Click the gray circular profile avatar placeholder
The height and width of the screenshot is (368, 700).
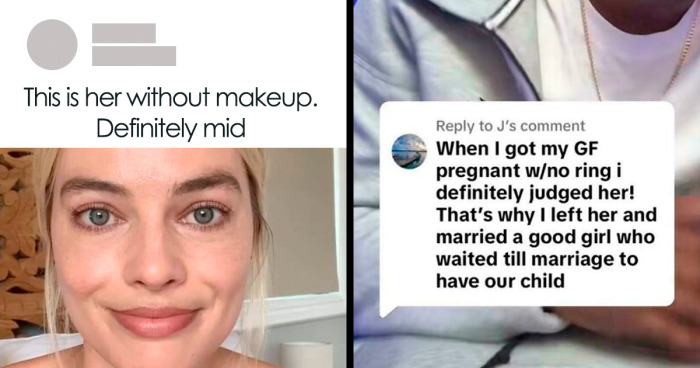pyautogui.click(x=52, y=45)
